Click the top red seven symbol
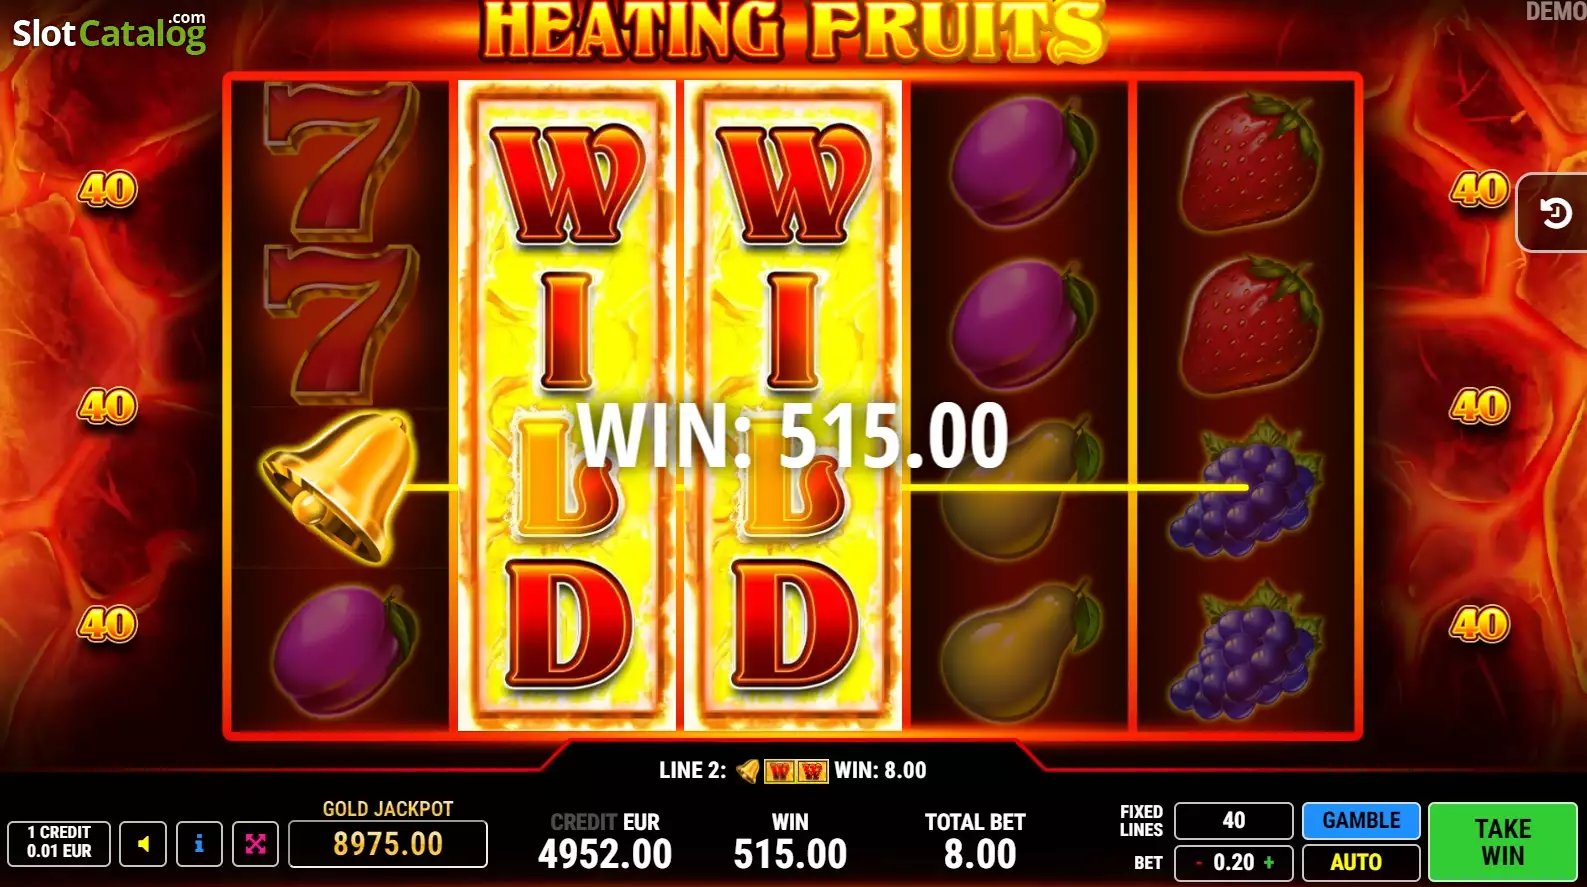1587x887 pixels. click(x=340, y=160)
